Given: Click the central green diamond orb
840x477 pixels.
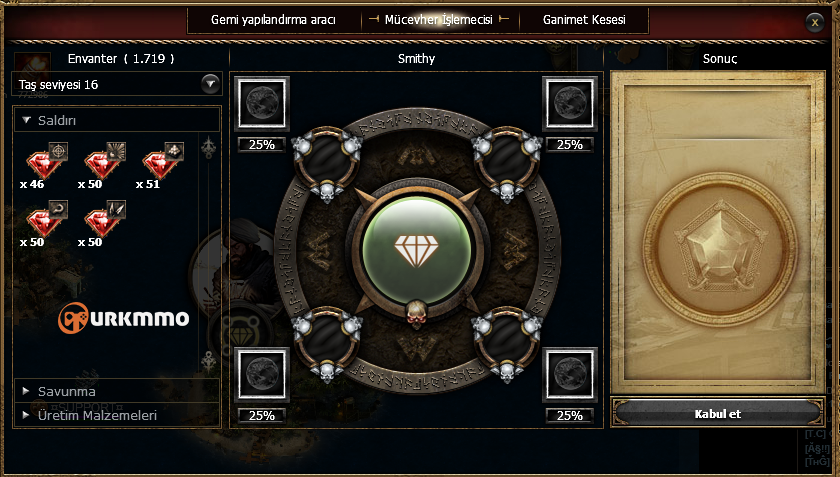Looking at the screenshot, I should [x=416, y=251].
